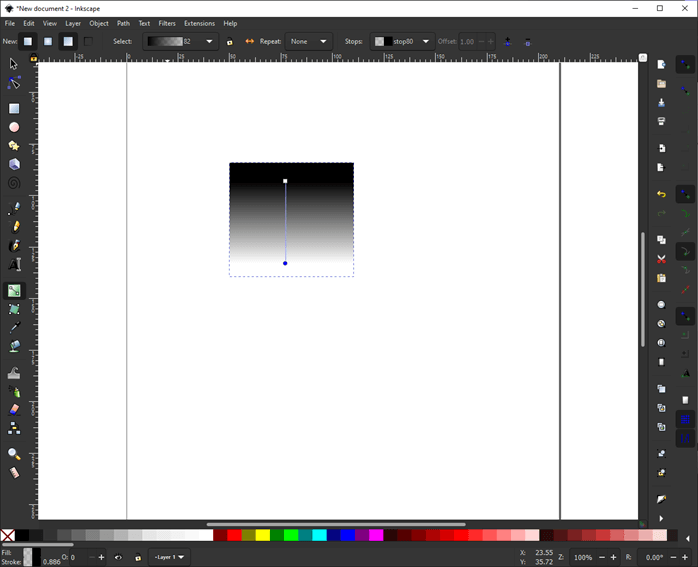This screenshot has width=698, height=567.
Task: Toggle the gradient link lock icon
Action: (x=230, y=42)
